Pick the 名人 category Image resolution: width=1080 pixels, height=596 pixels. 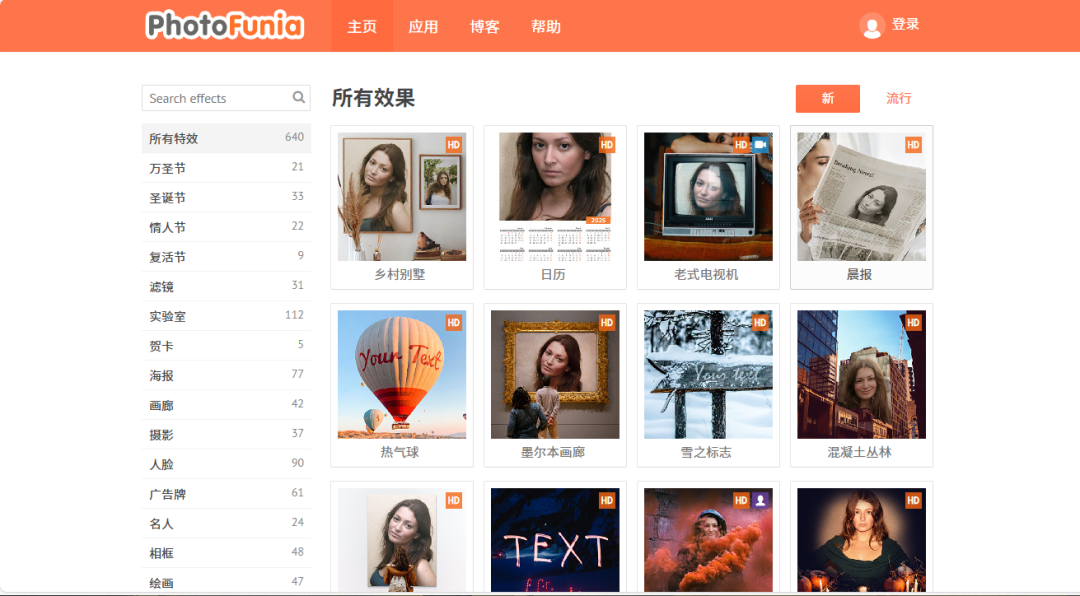(226, 523)
